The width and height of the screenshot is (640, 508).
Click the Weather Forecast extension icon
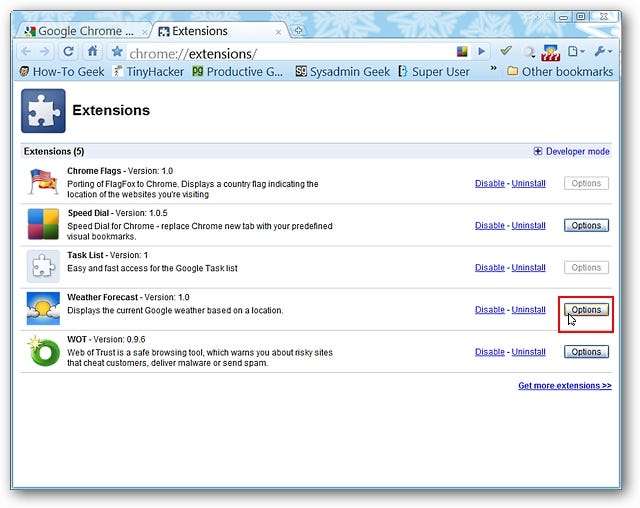click(x=43, y=308)
